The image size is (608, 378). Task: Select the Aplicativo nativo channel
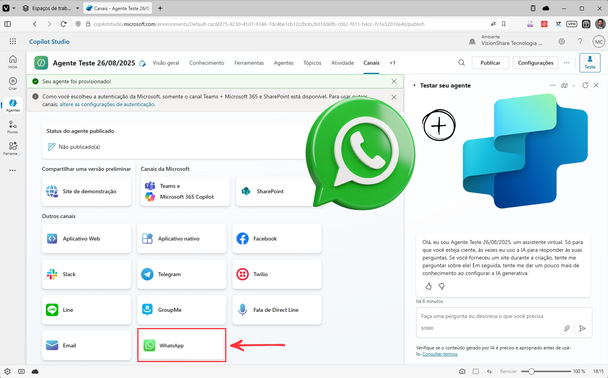pos(181,238)
